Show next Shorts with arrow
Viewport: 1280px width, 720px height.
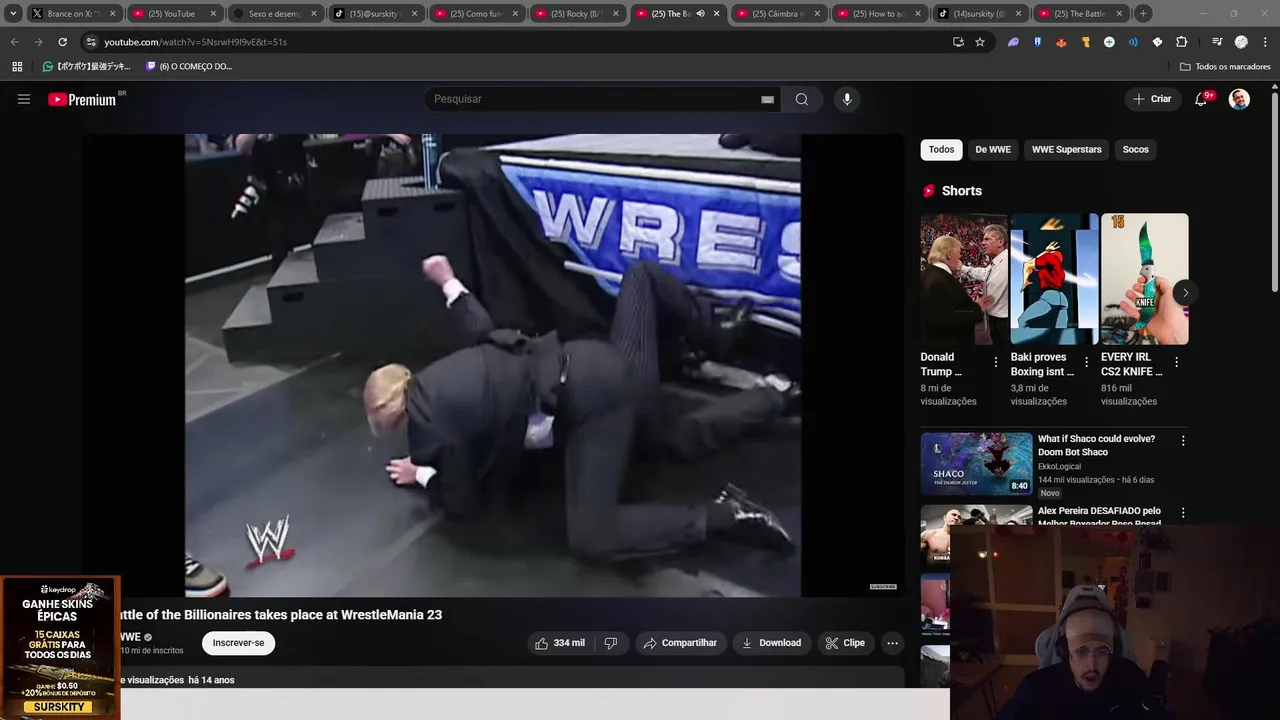1185,293
